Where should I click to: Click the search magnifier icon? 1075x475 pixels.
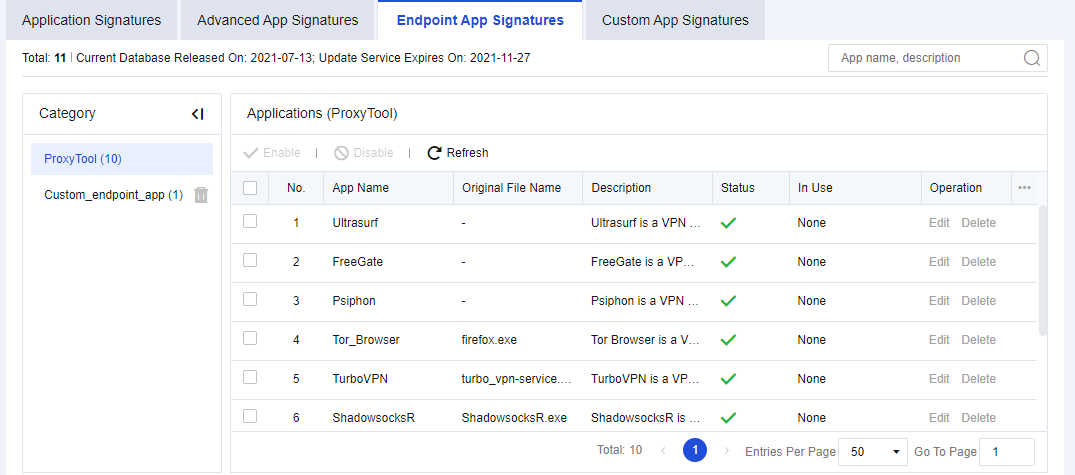tap(1032, 58)
